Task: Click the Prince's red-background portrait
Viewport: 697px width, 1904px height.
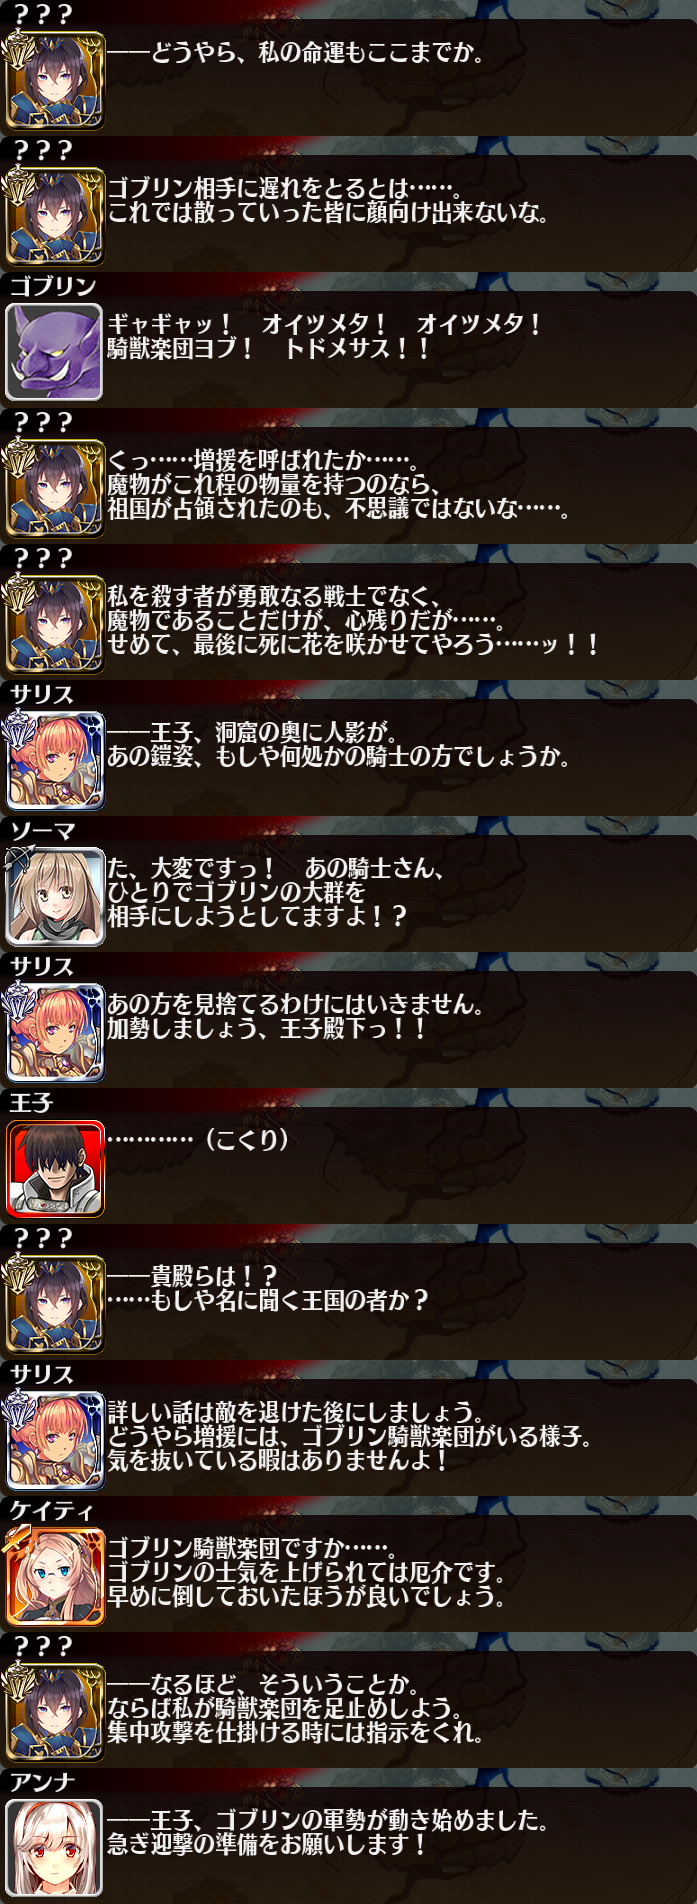Action: click(x=54, y=1168)
